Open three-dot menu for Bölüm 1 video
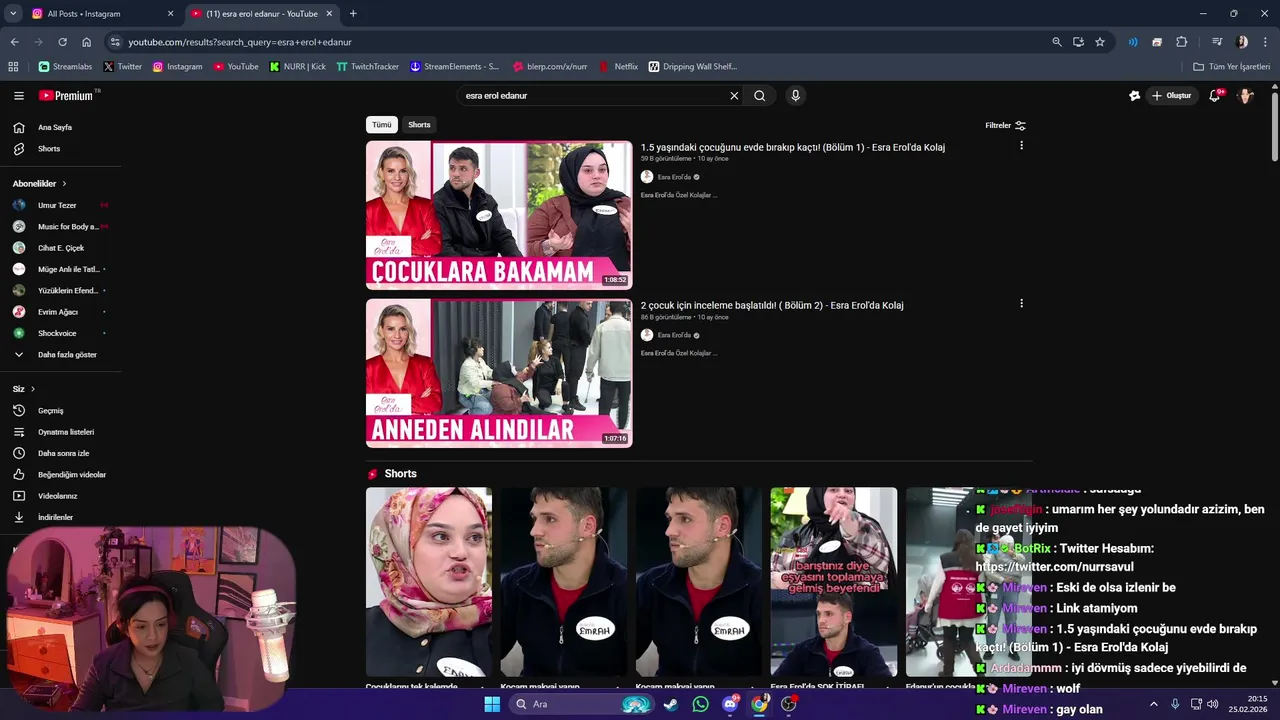 pyautogui.click(x=1021, y=146)
